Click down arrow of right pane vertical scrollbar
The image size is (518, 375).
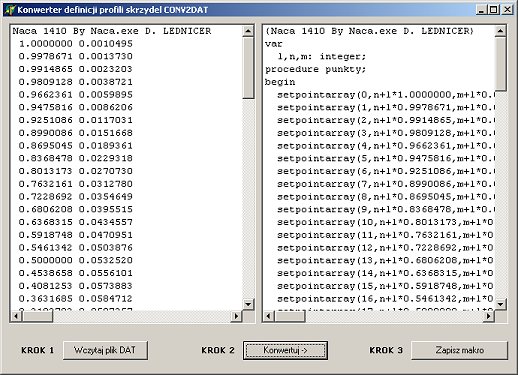500,304
